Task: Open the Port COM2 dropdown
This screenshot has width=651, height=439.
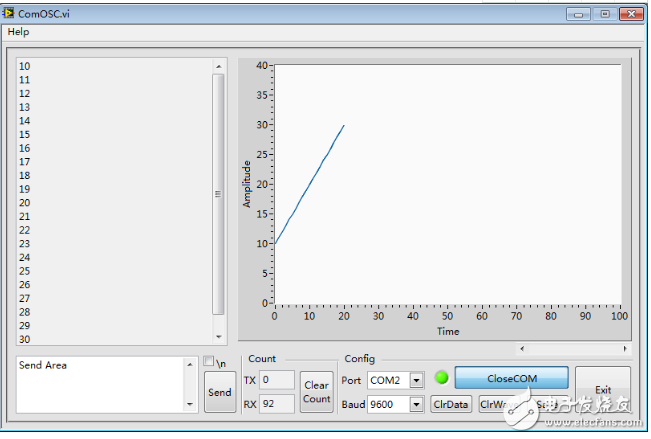Action: (416, 380)
